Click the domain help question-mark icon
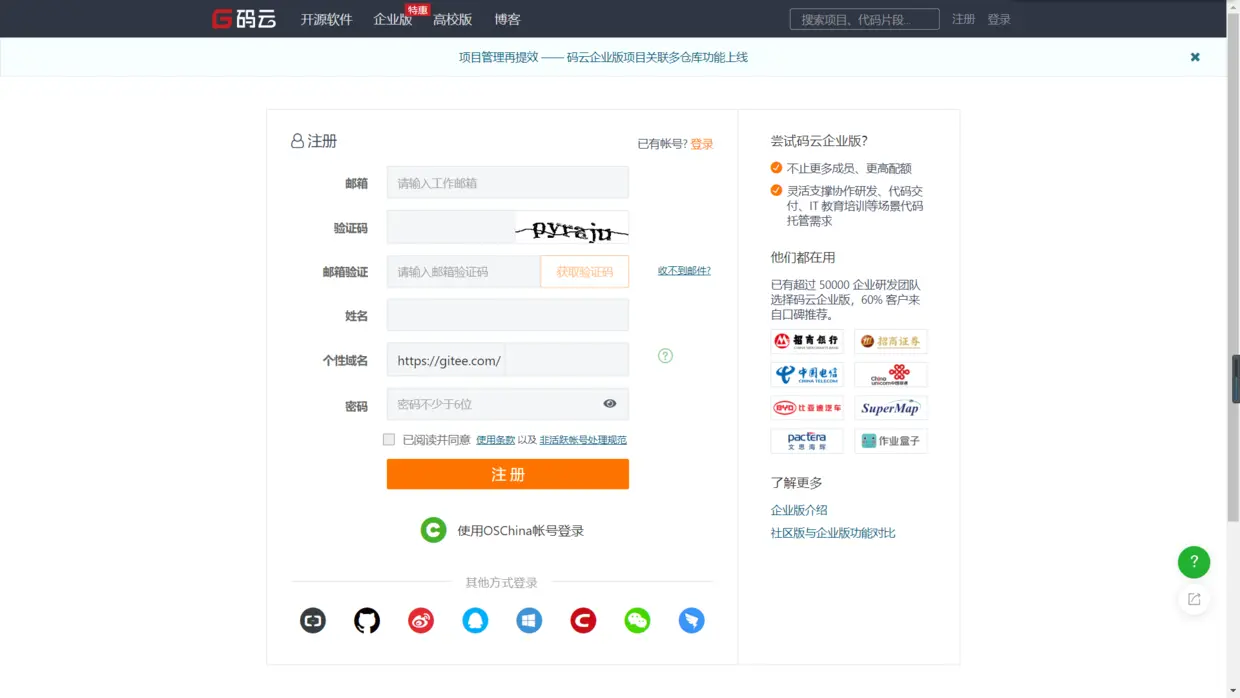The height and width of the screenshot is (698, 1240). 665,356
